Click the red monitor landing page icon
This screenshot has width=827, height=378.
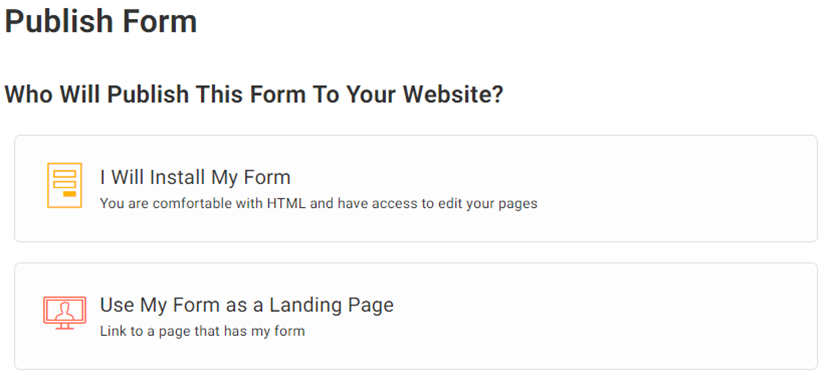coord(64,313)
